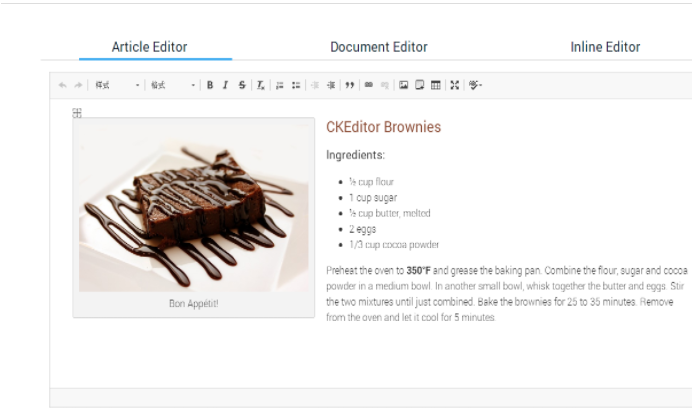Switch to the Document Editor tab
Viewport: 692px width, 410px height.
[378, 47]
